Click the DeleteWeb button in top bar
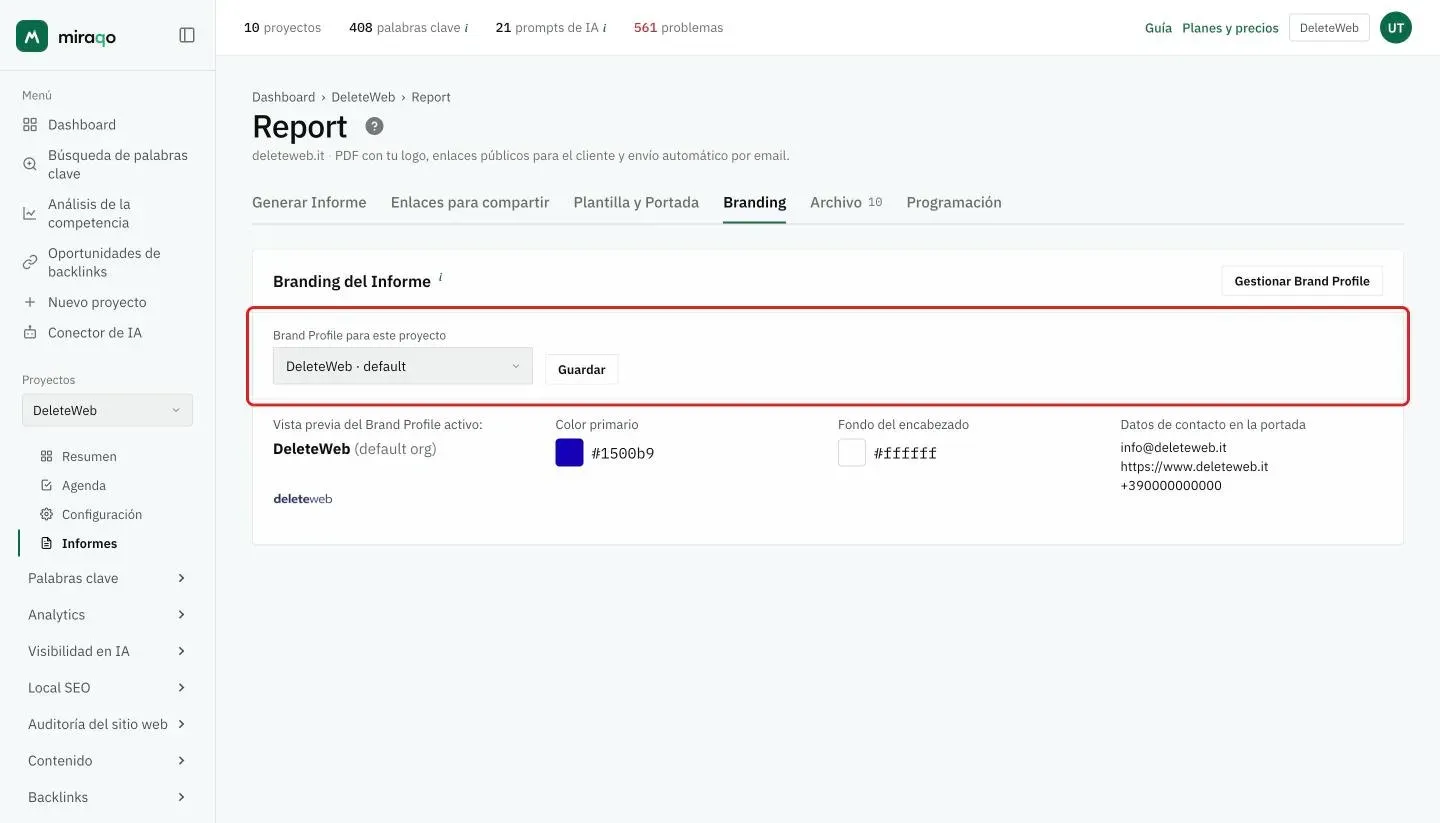Screen dimensions: 1440x823 tap(1329, 28)
